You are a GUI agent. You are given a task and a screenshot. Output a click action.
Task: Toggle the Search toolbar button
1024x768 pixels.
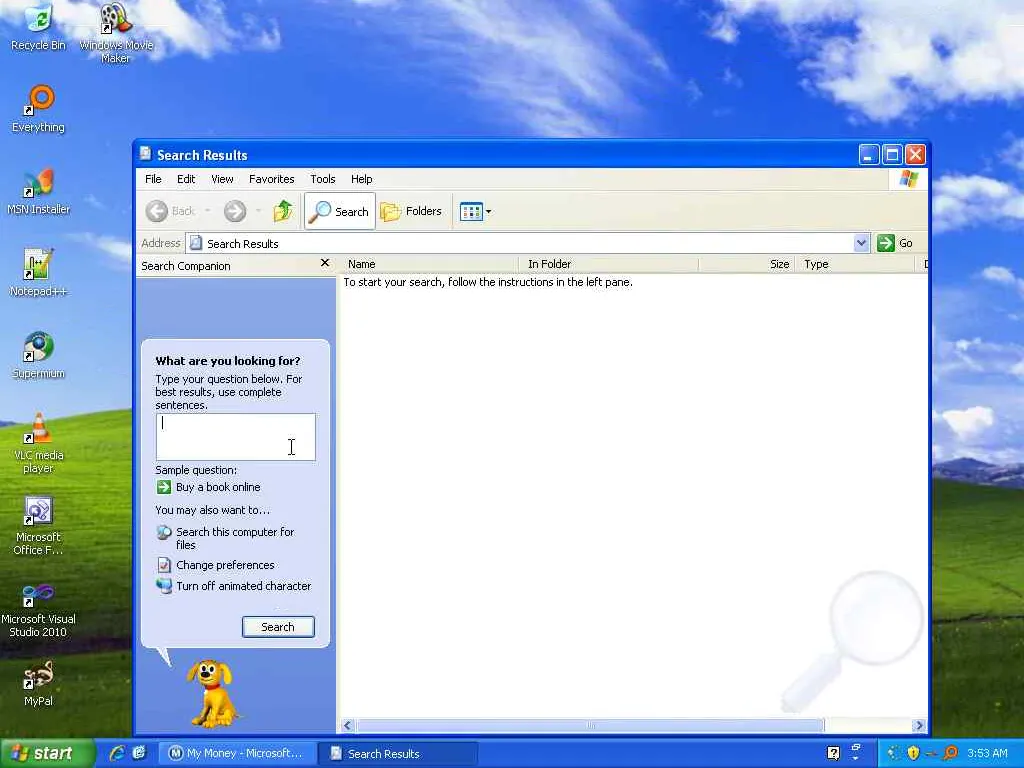pos(340,211)
